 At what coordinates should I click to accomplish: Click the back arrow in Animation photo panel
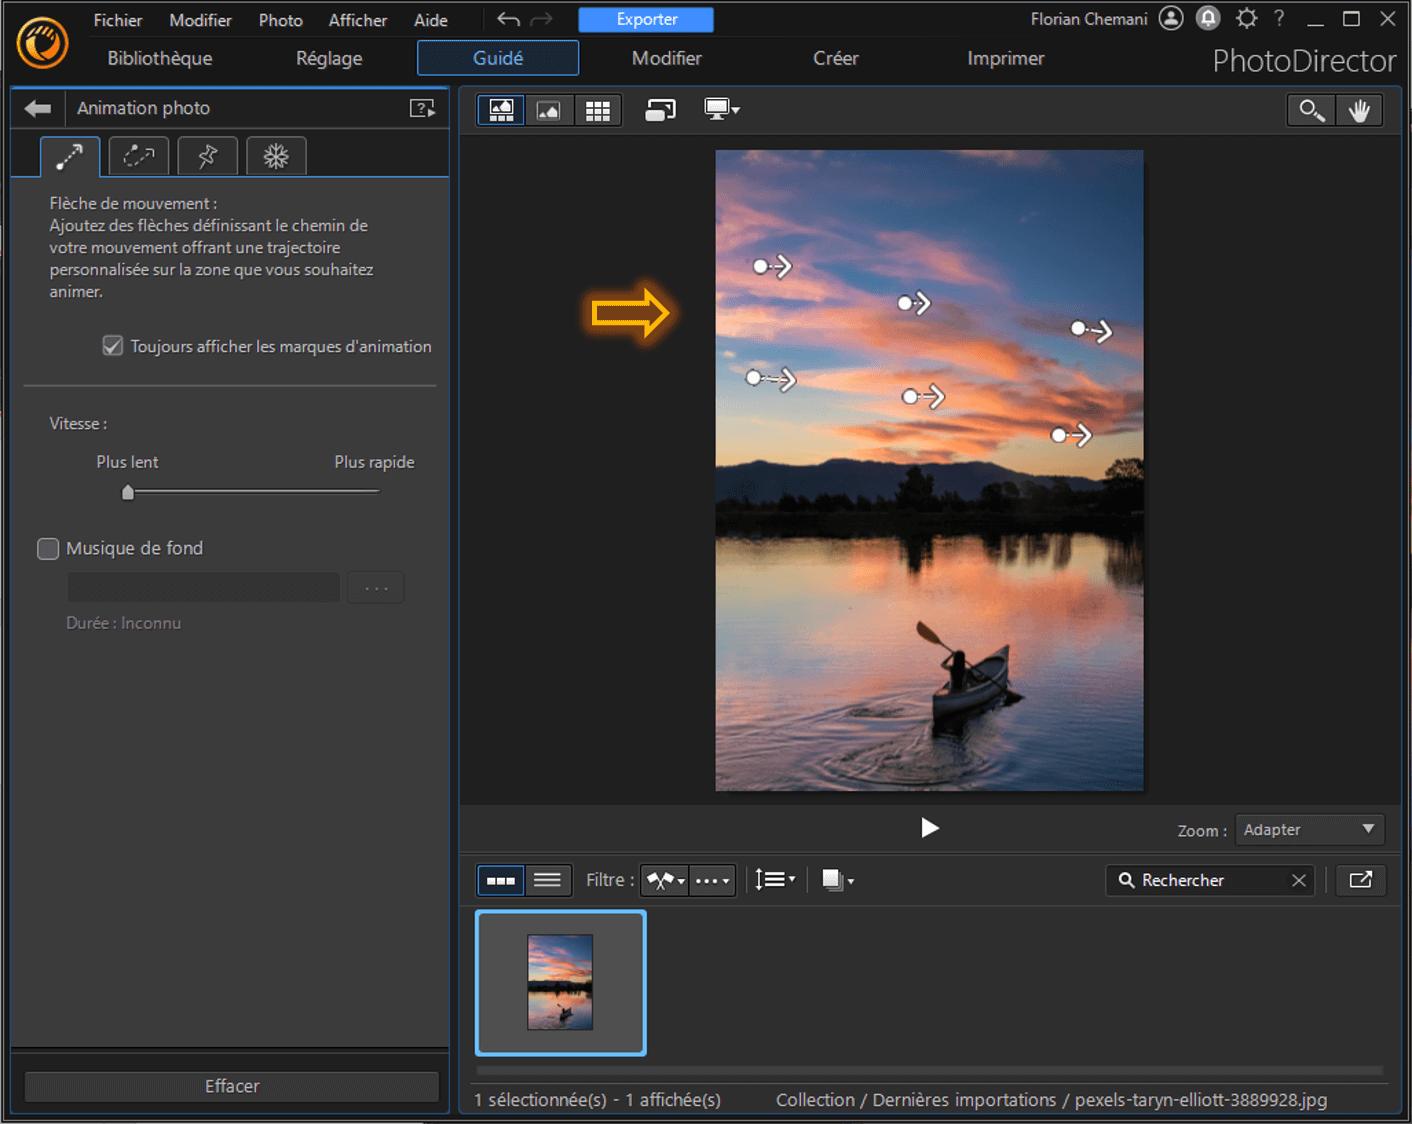point(38,108)
